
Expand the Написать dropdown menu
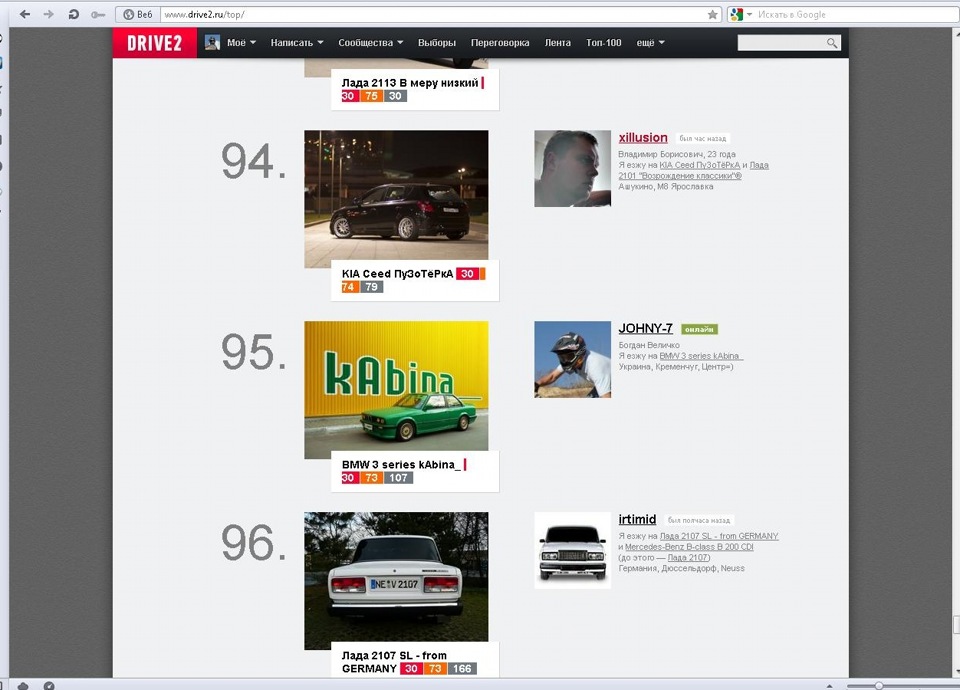point(296,43)
